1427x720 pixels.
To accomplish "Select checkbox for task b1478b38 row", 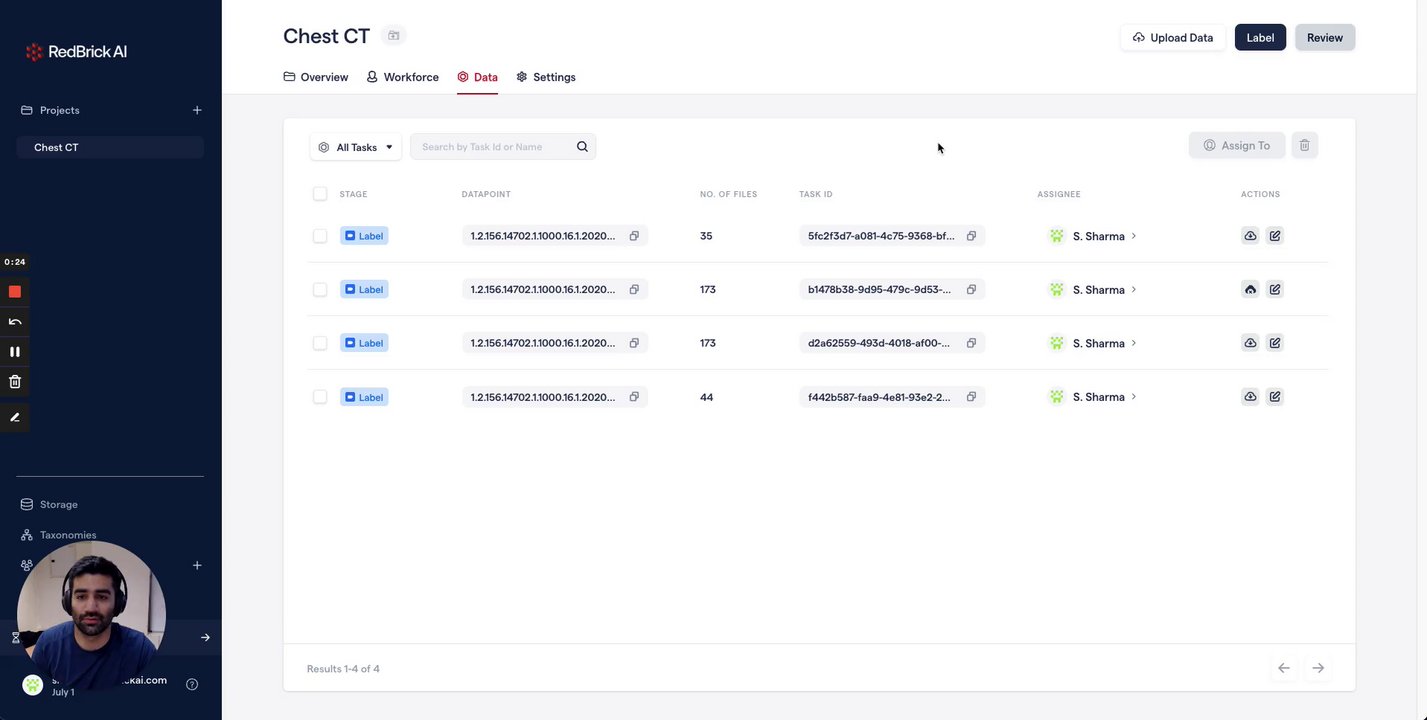I will pyautogui.click(x=320, y=289).
